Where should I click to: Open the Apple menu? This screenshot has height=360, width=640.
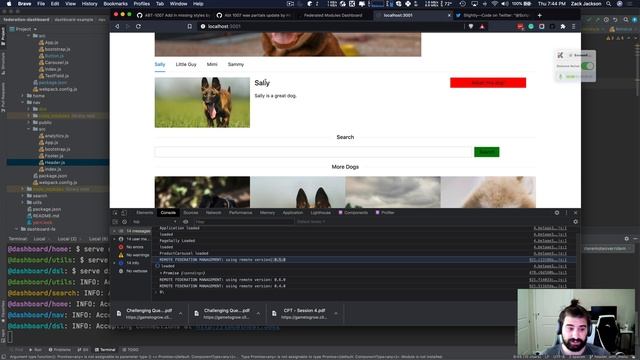point(9,4)
